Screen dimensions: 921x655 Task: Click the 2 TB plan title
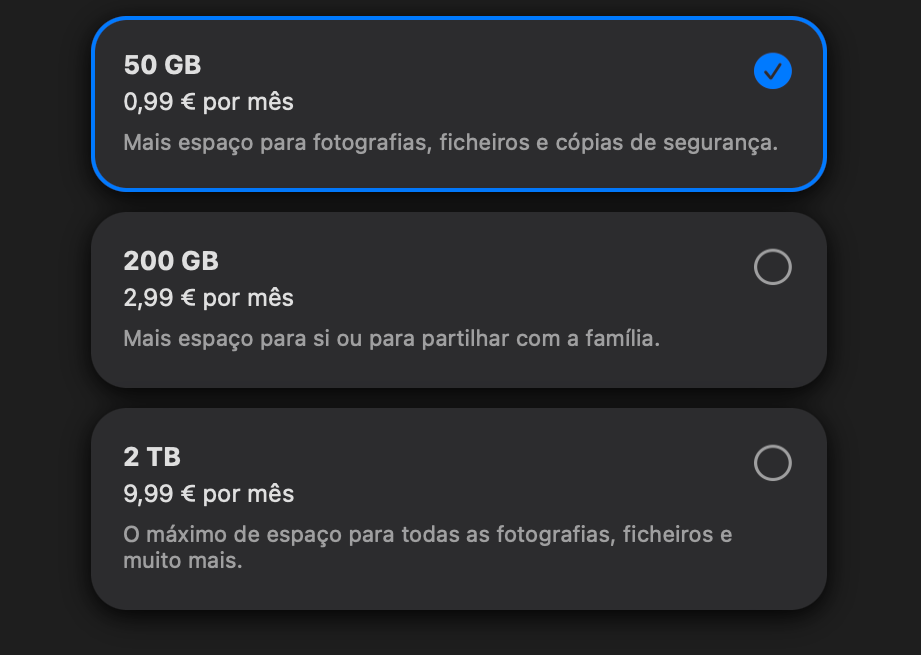(x=152, y=458)
